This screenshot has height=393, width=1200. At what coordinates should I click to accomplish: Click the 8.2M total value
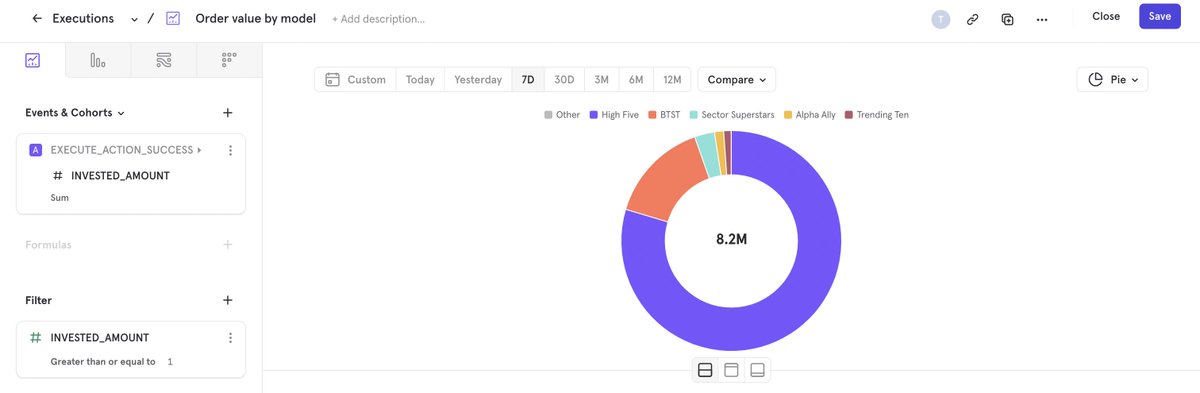pyautogui.click(x=732, y=240)
